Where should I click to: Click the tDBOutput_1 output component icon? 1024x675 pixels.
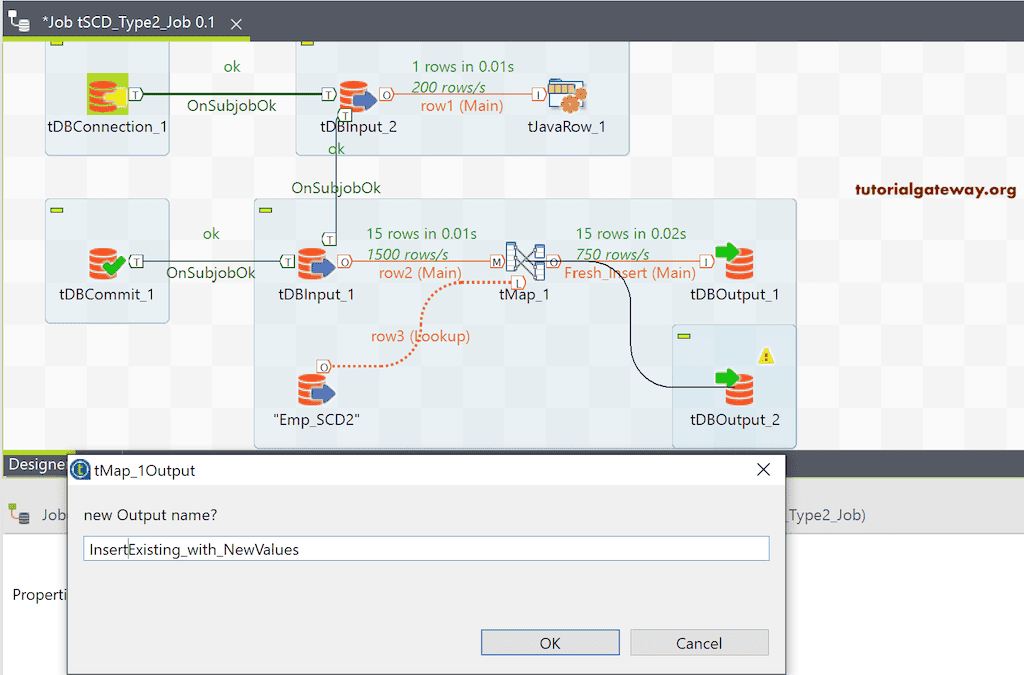click(x=735, y=261)
